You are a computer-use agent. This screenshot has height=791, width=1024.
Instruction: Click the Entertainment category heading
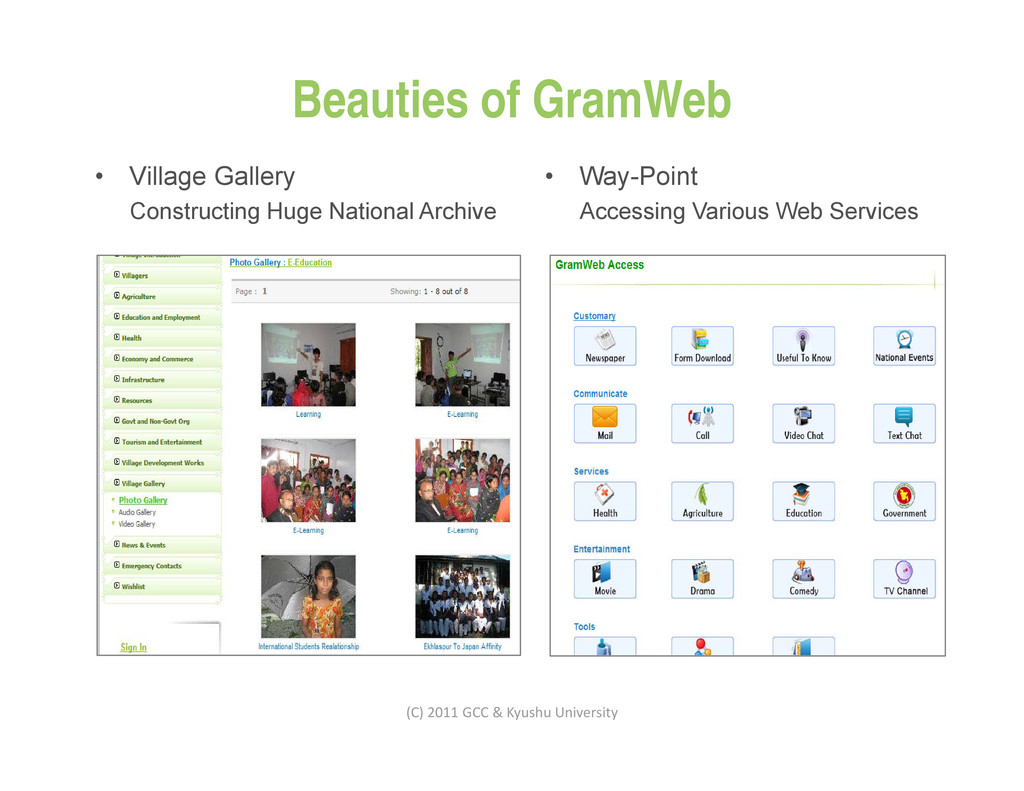coord(601,549)
